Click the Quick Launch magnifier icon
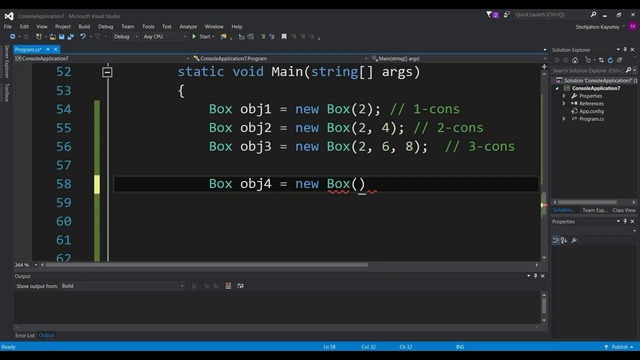The height and width of the screenshot is (360, 640). 593,15
